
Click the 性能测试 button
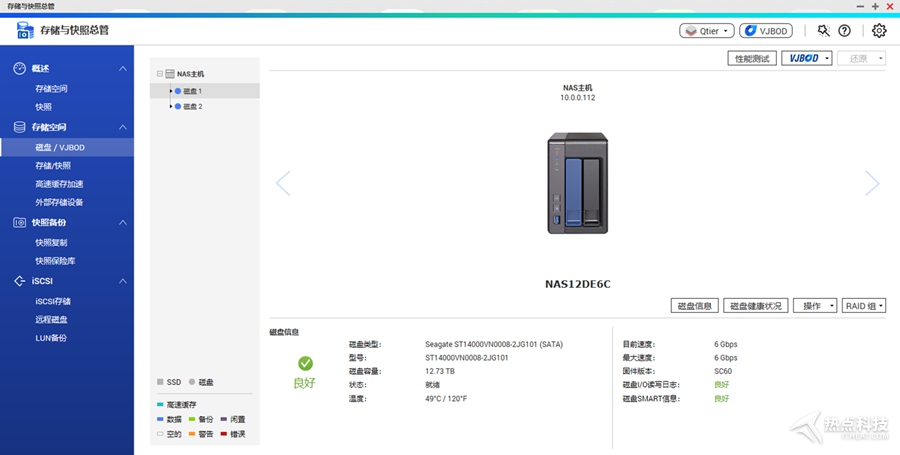[752, 59]
